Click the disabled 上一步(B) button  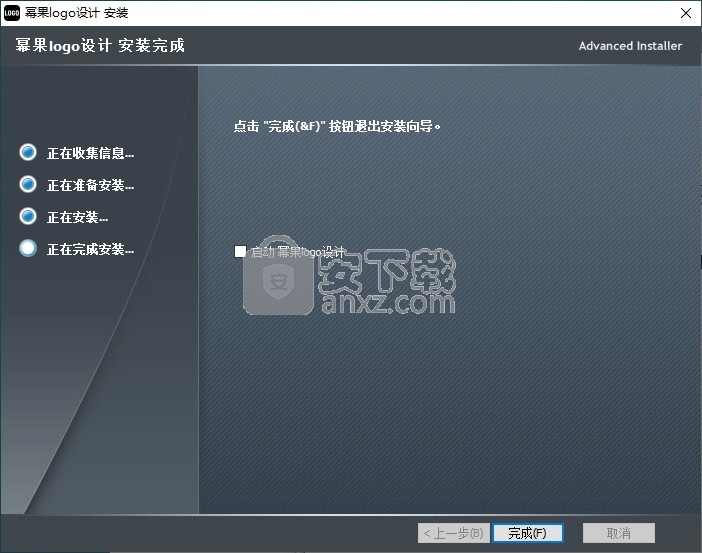pyautogui.click(x=453, y=533)
